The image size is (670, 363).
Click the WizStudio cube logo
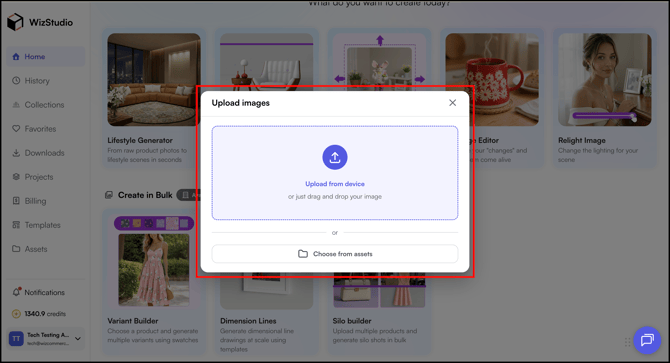(15, 22)
